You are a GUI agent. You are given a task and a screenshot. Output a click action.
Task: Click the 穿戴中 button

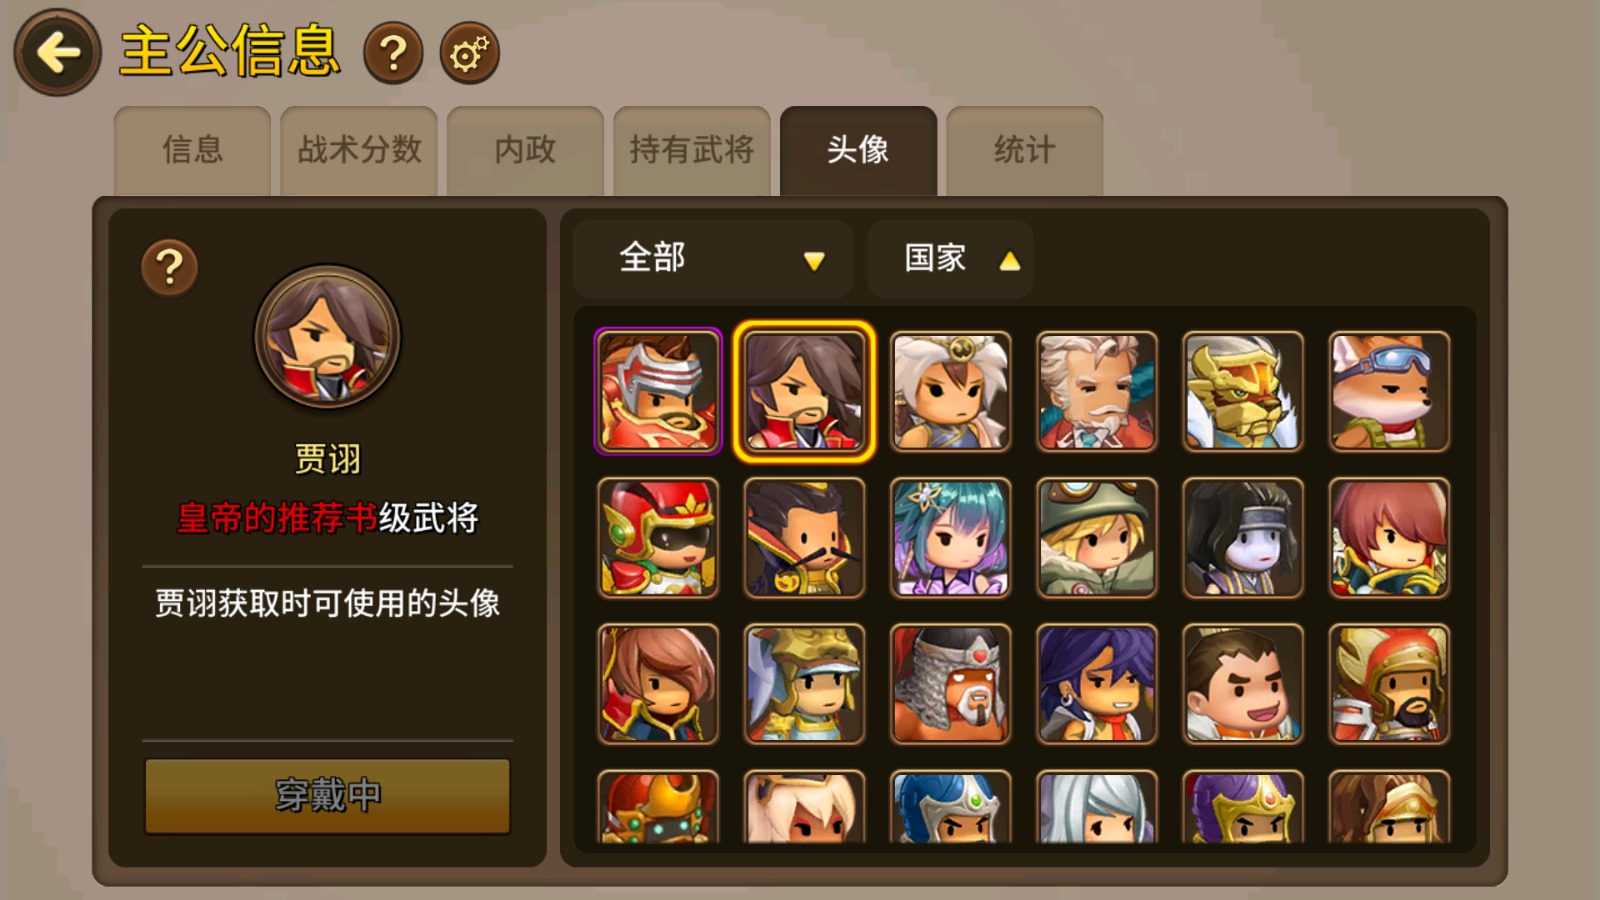point(327,796)
